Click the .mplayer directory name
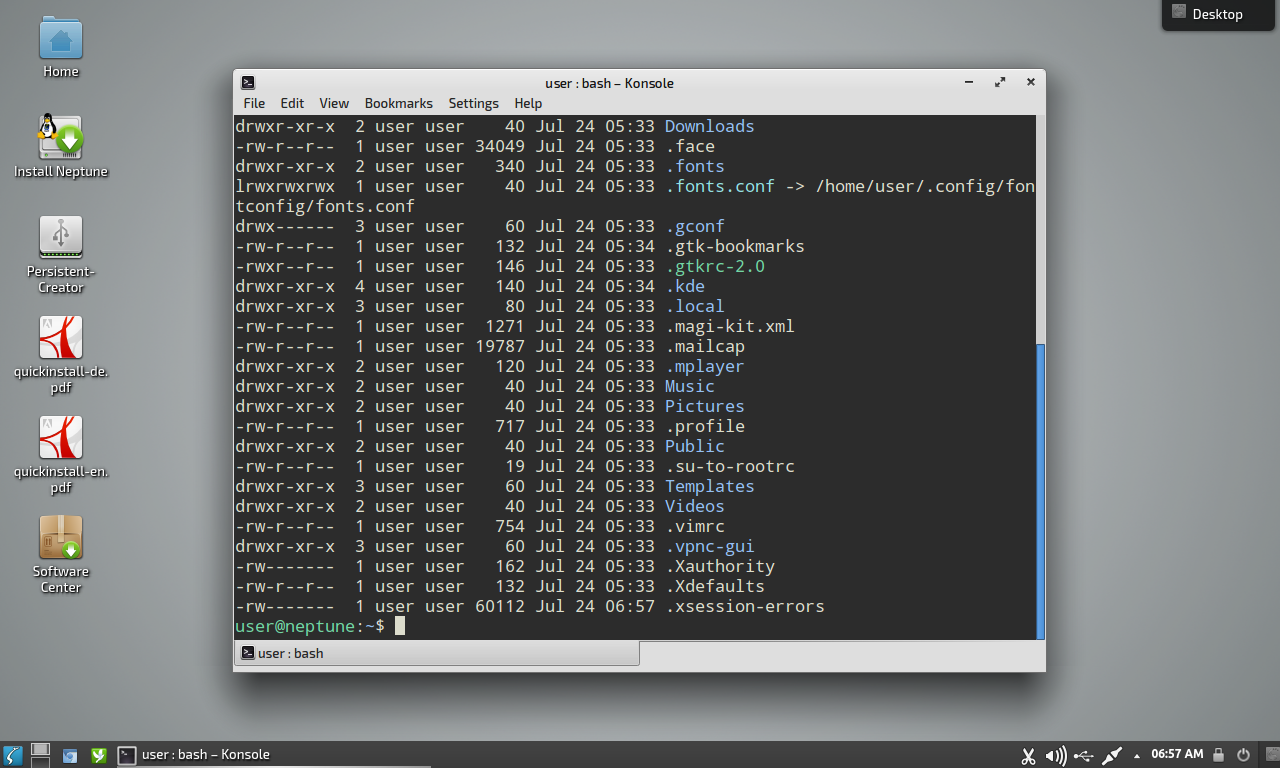The height and width of the screenshot is (768, 1280). [x=704, y=366]
